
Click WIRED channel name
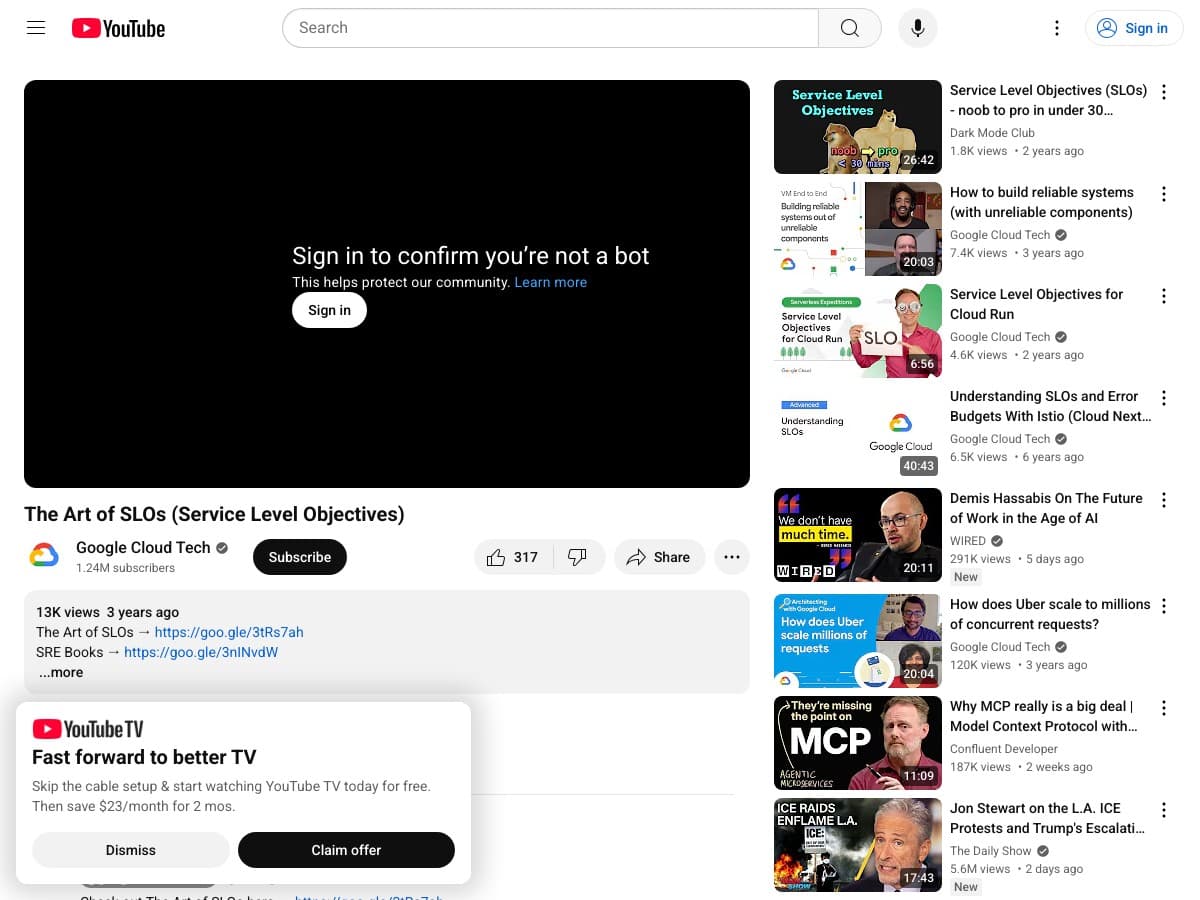[x=968, y=541]
